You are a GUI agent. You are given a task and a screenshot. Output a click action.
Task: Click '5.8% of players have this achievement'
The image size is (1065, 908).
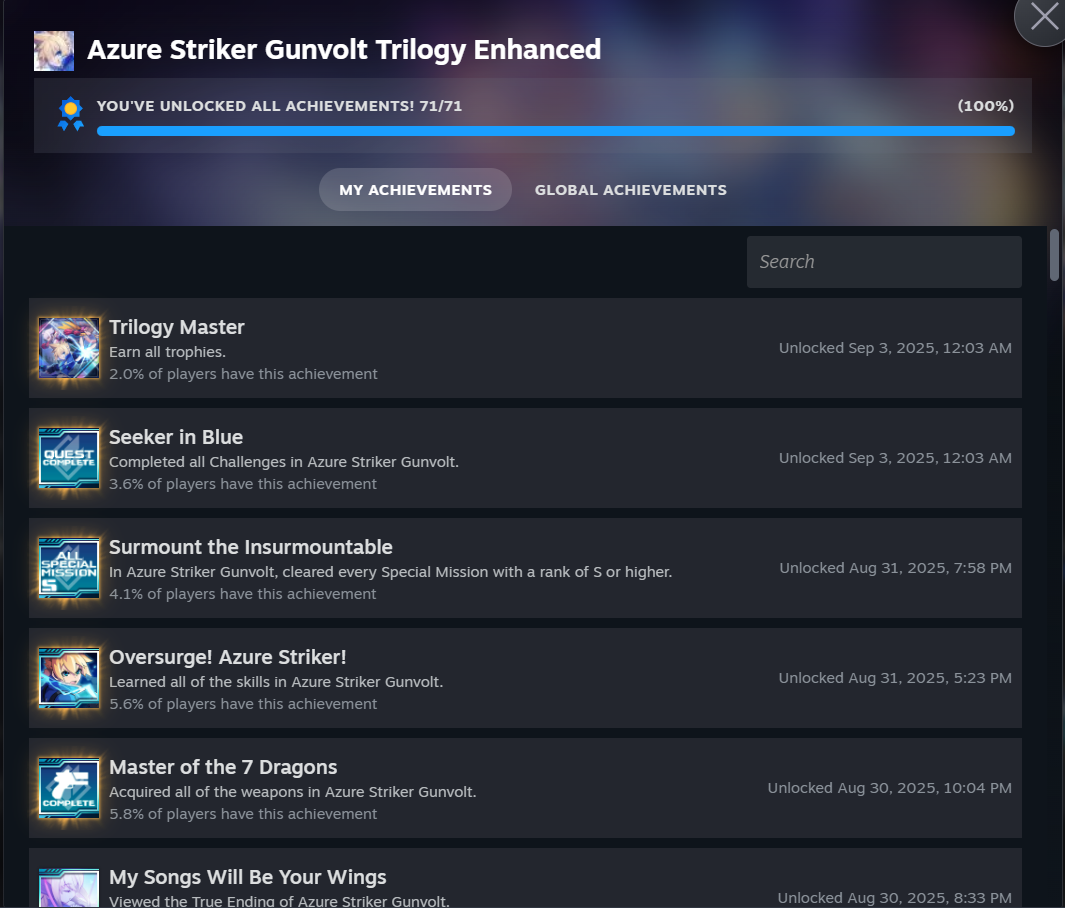click(x=243, y=814)
